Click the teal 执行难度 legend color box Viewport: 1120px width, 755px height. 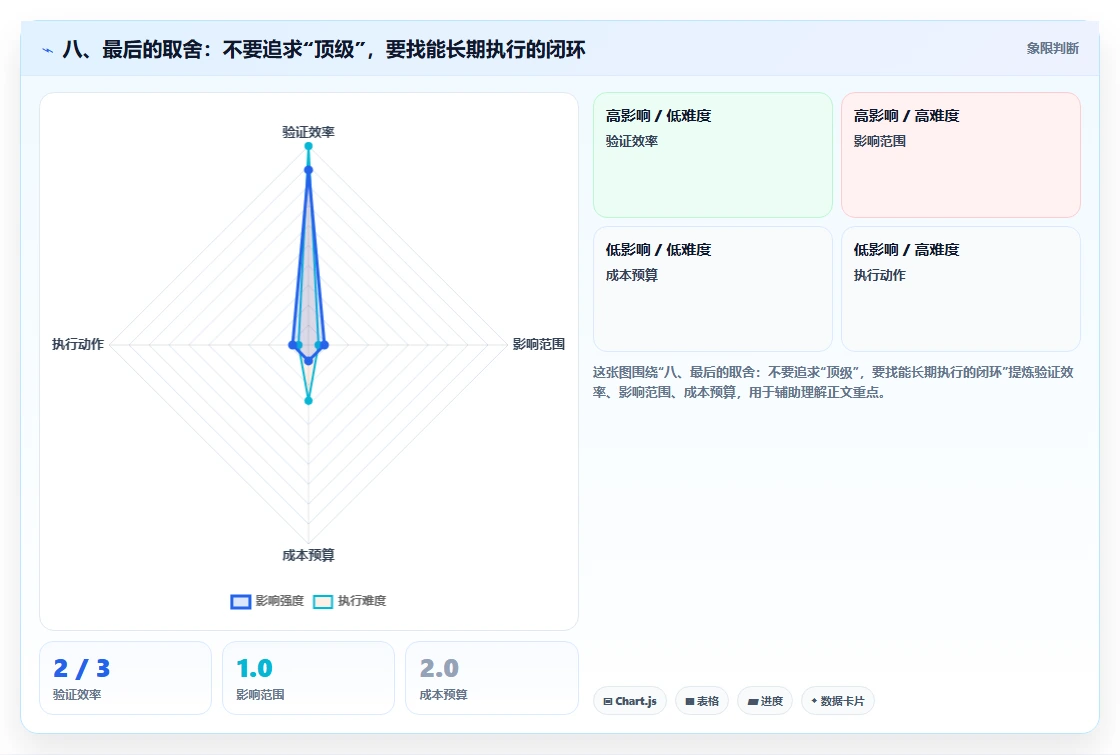[323, 601]
